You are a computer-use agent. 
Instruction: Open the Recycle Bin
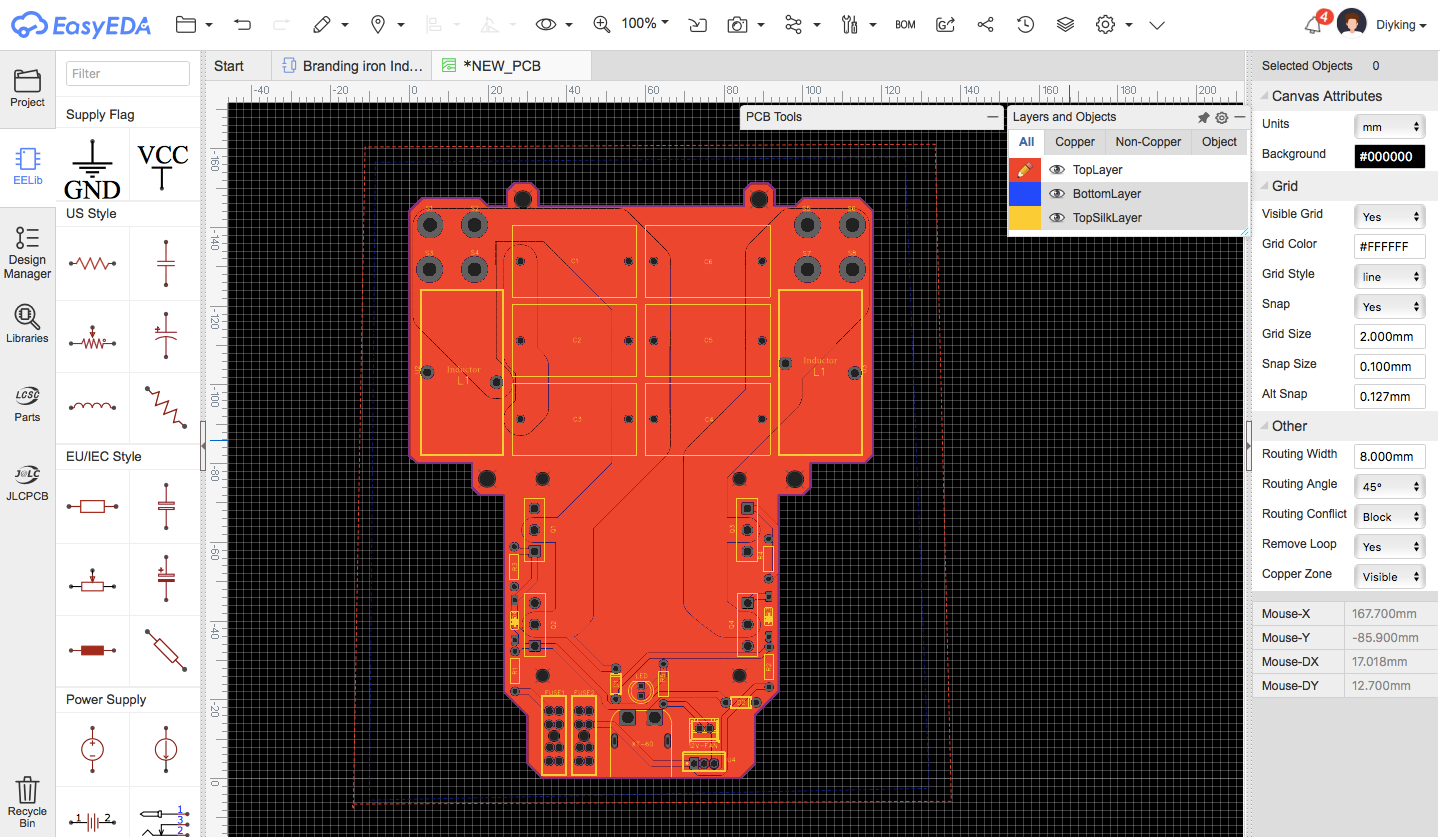[x=28, y=802]
